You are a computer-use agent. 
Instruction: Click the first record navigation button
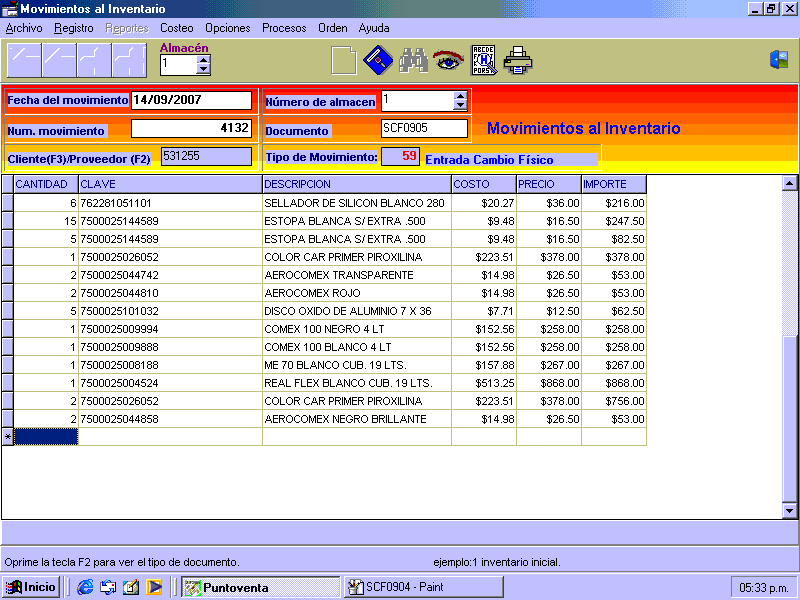(x=24, y=61)
